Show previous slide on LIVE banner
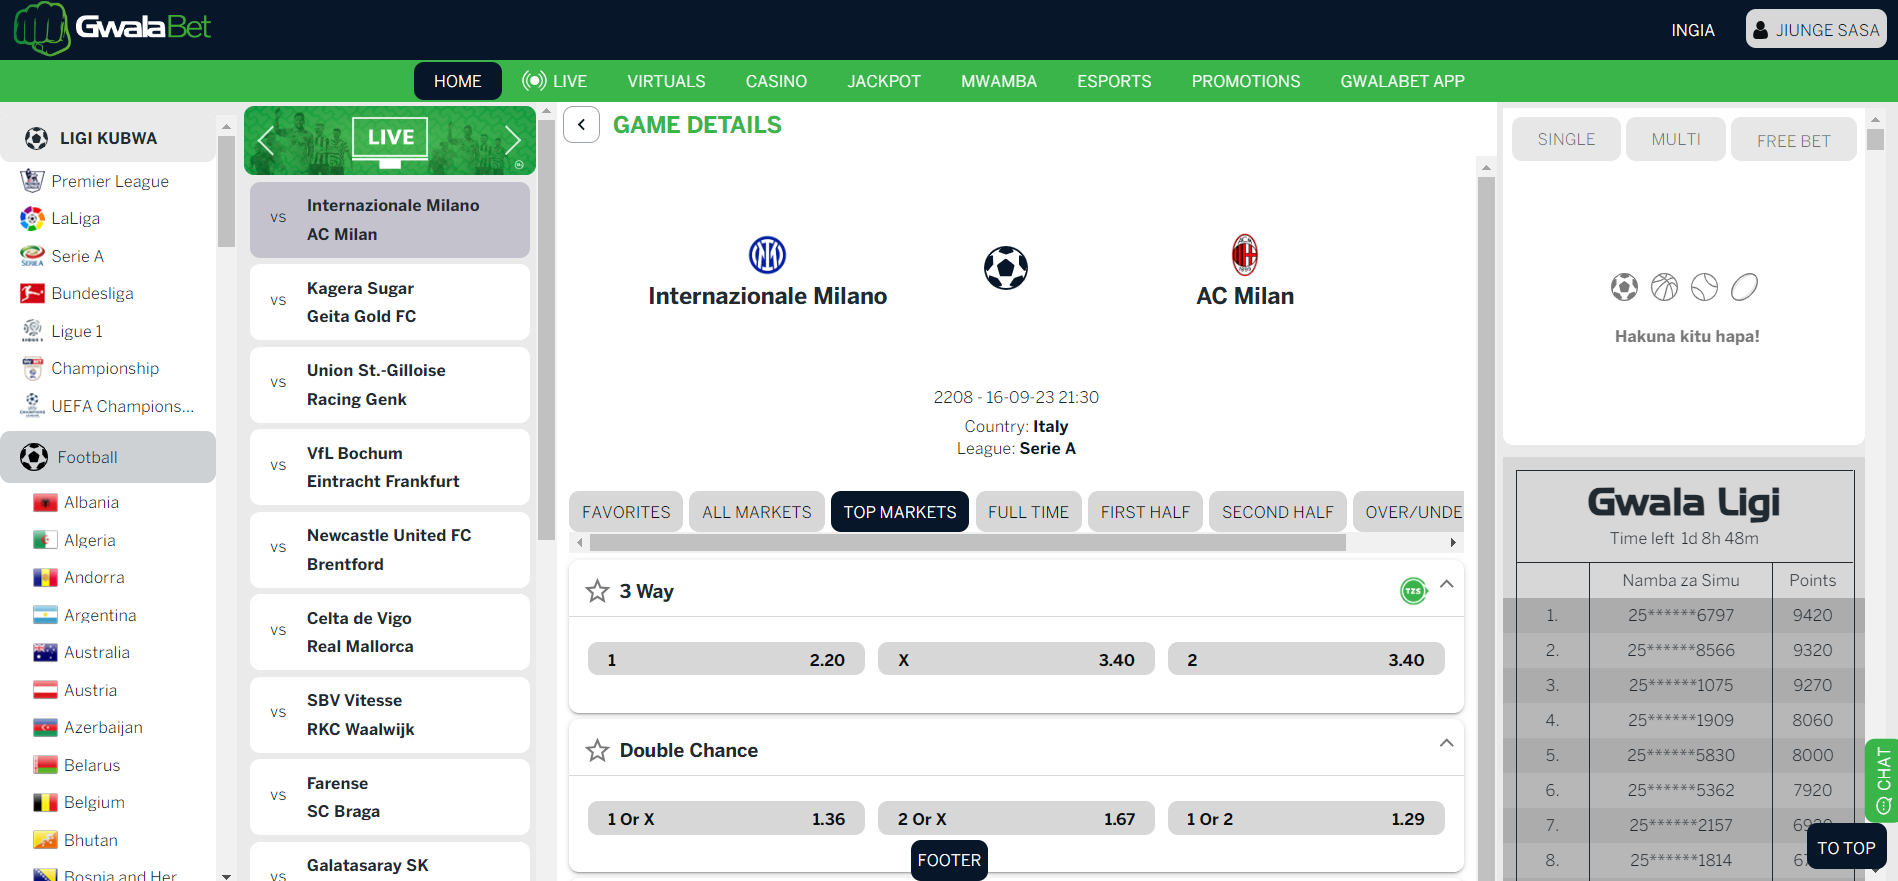This screenshot has height=881, width=1898. point(266,140)
